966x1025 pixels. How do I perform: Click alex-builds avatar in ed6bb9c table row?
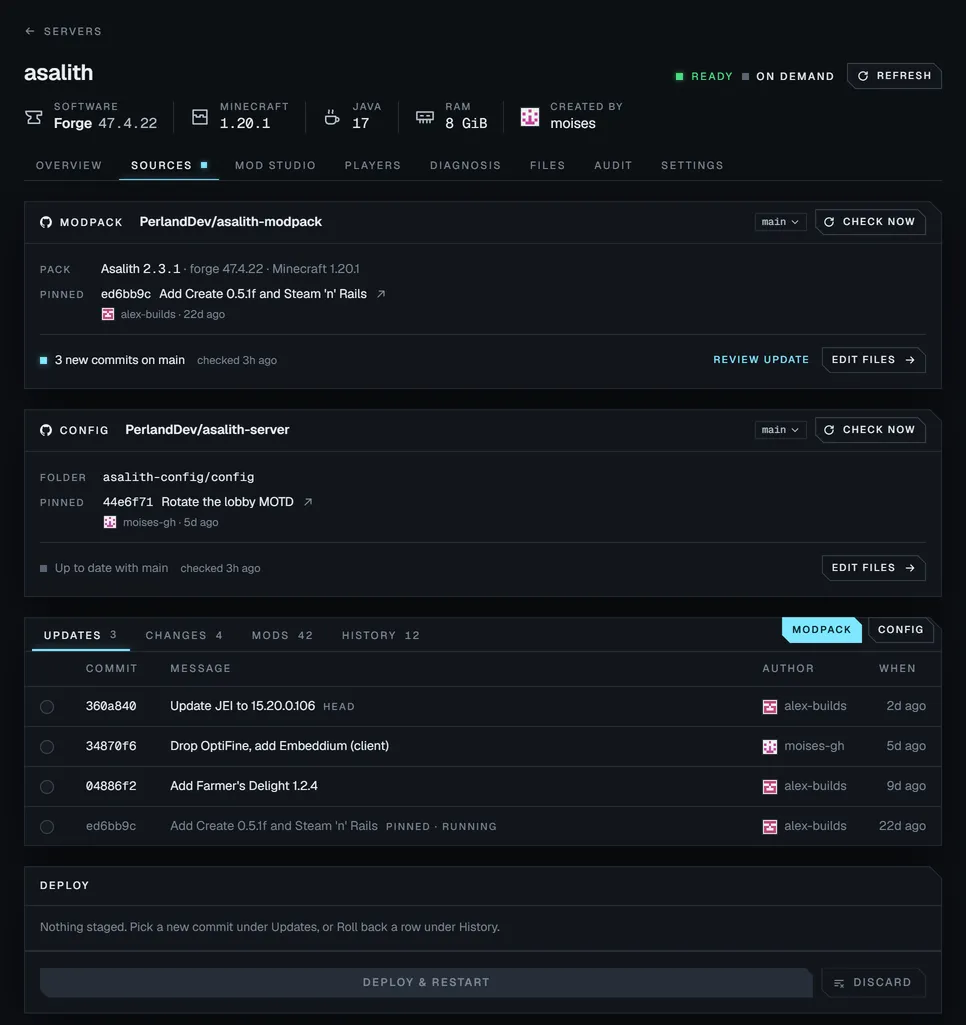pyautogui.click(x=770, y=826)
